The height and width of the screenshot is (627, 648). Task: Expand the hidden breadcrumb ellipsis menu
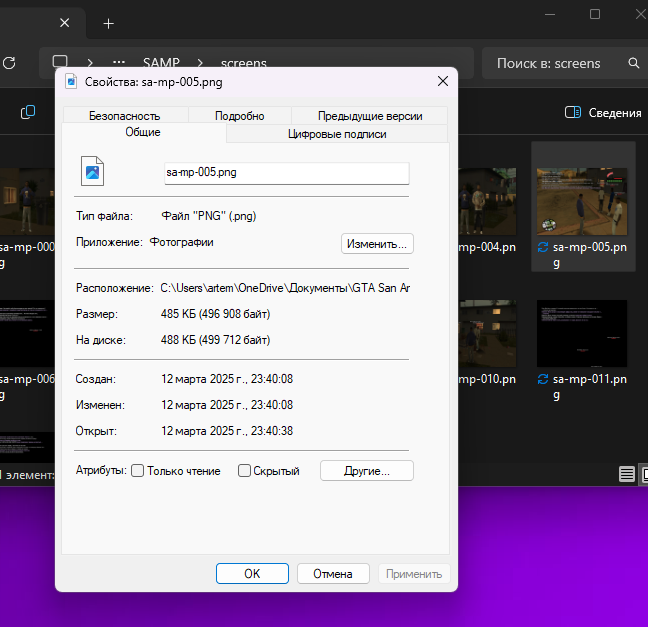[119, 63]
